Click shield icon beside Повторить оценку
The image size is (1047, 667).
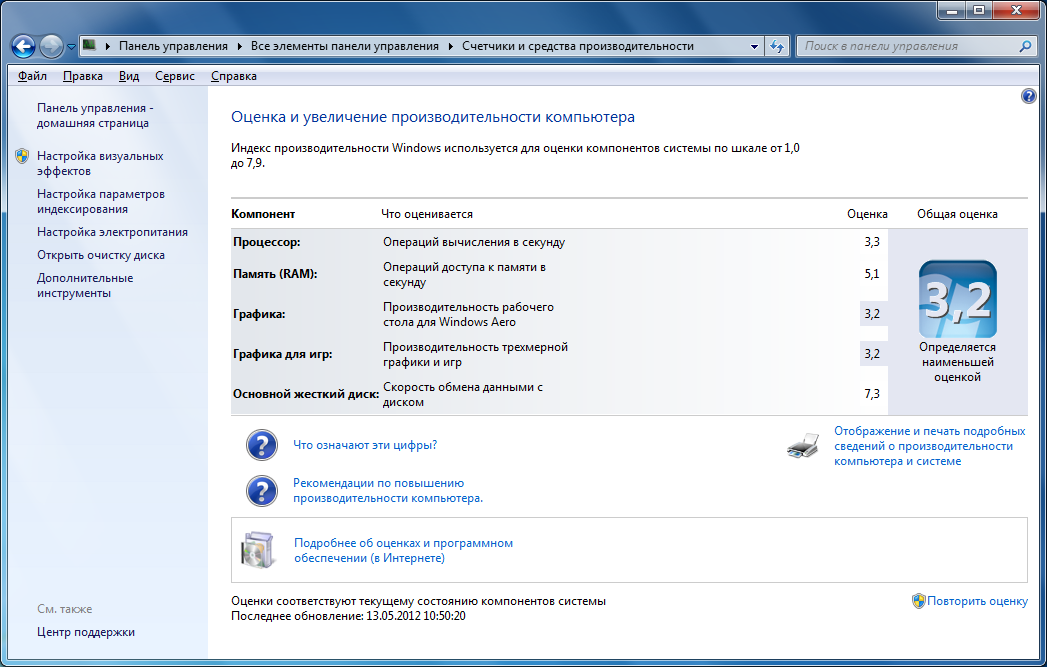[x=919, y=601]
